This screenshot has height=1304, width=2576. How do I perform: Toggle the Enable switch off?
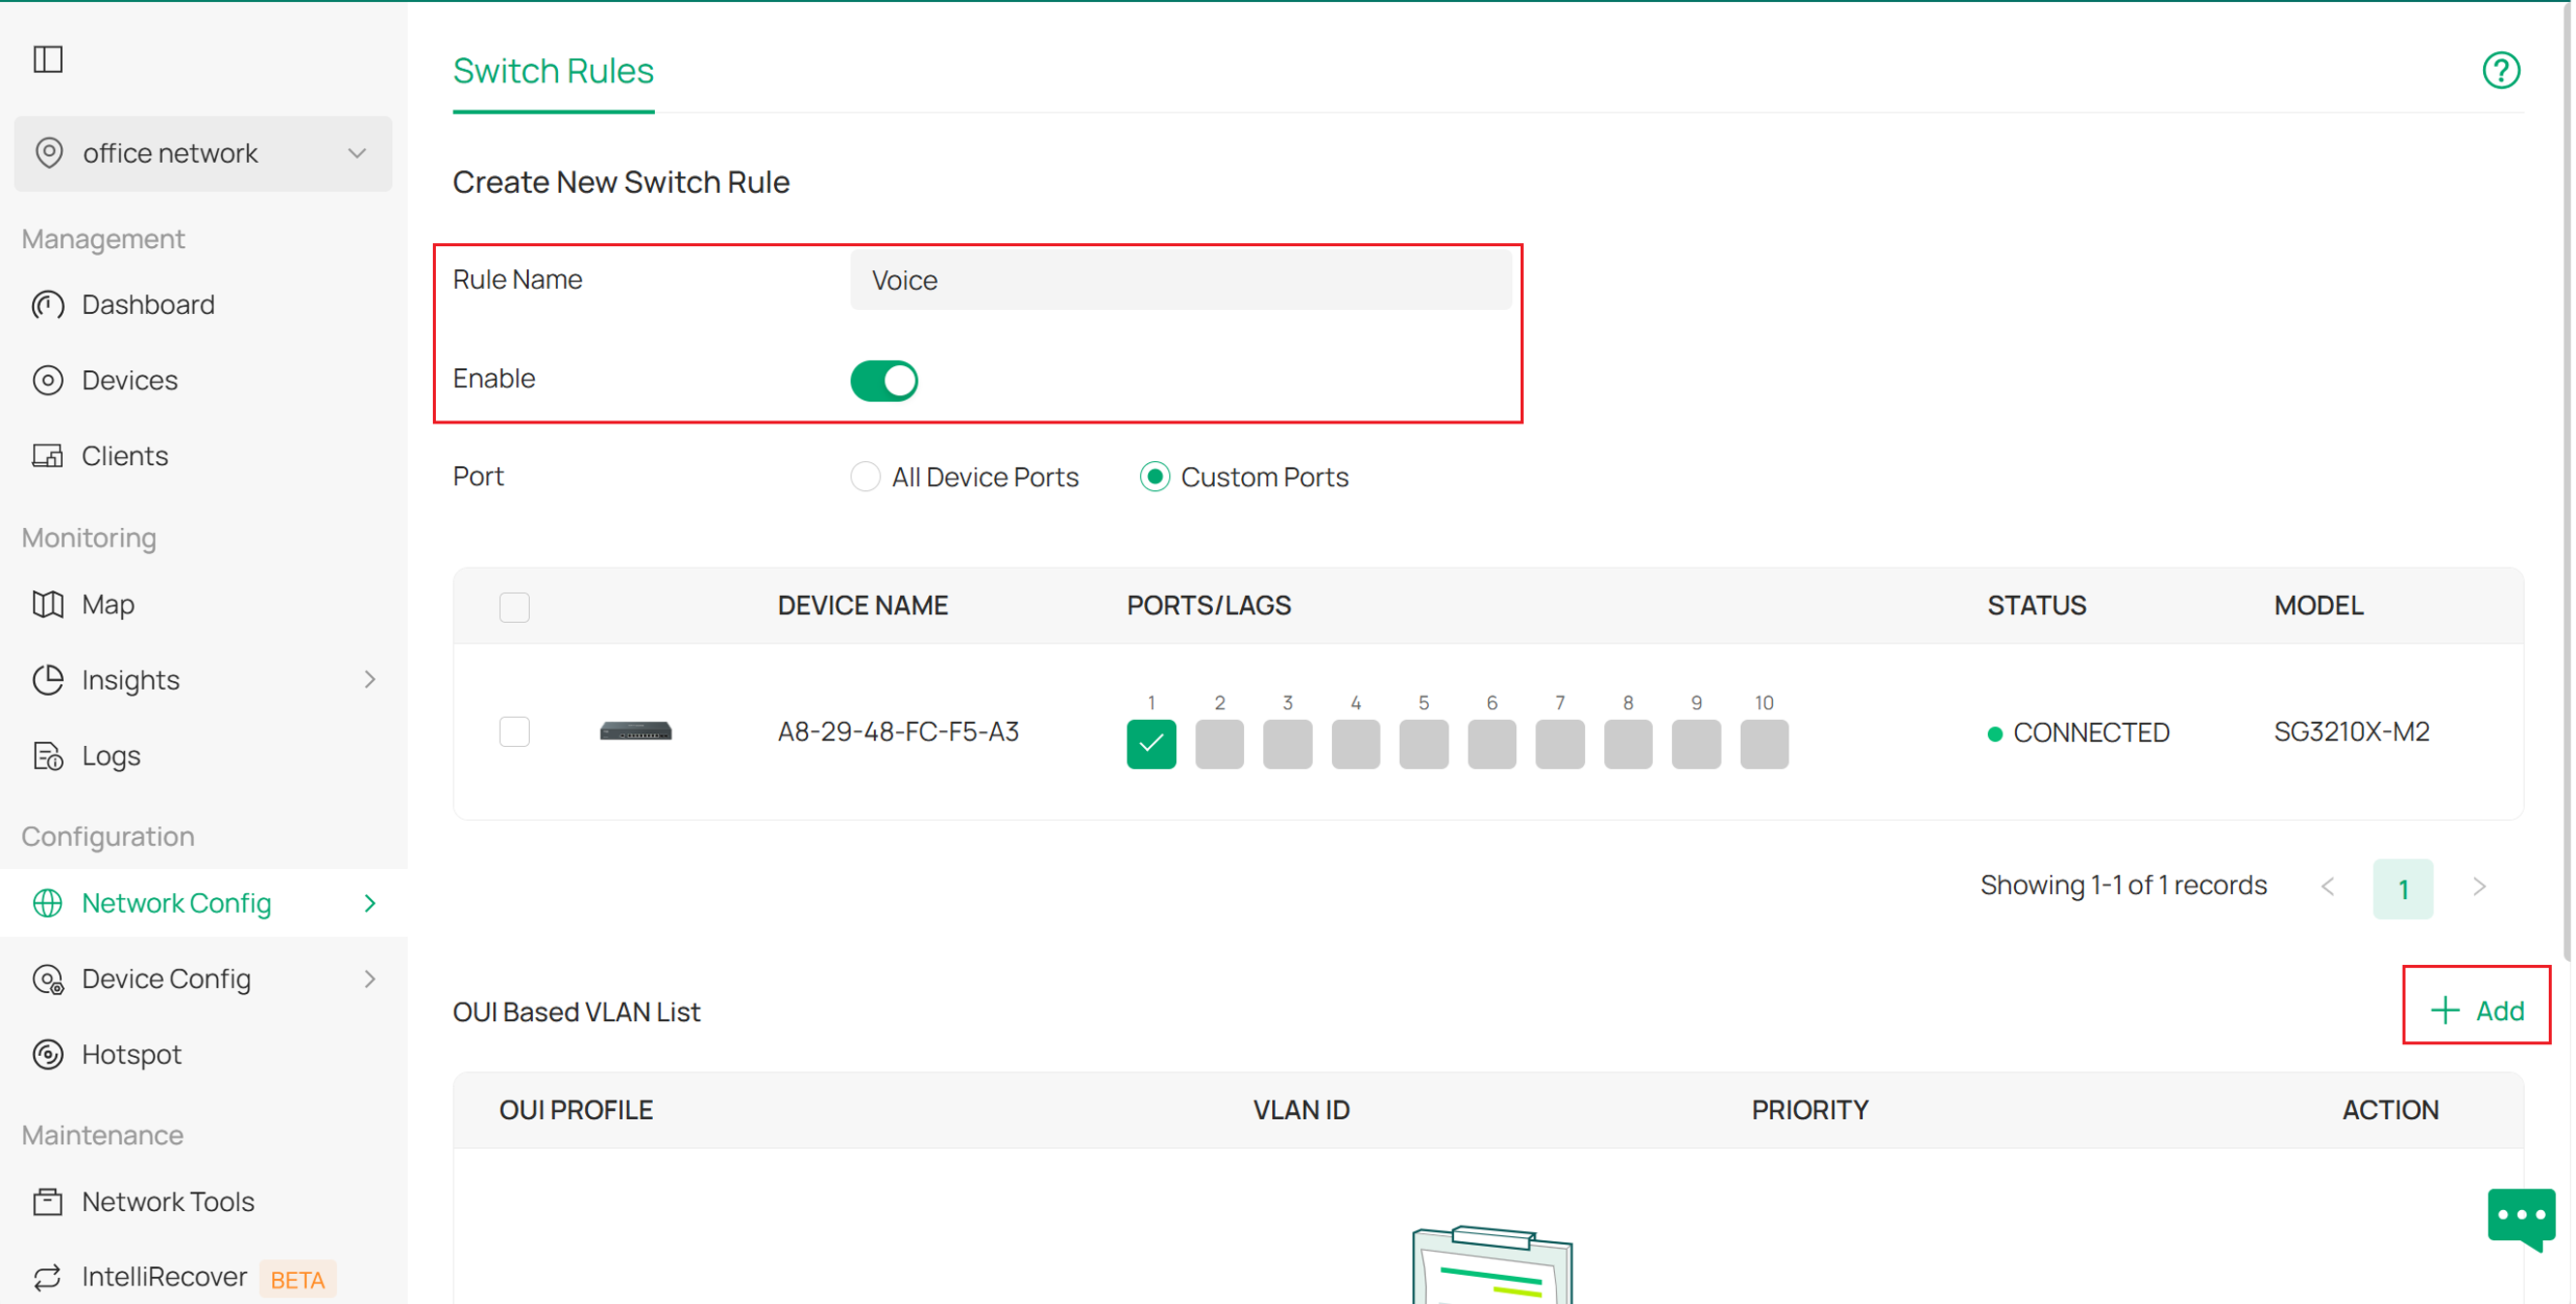(884, 380)
